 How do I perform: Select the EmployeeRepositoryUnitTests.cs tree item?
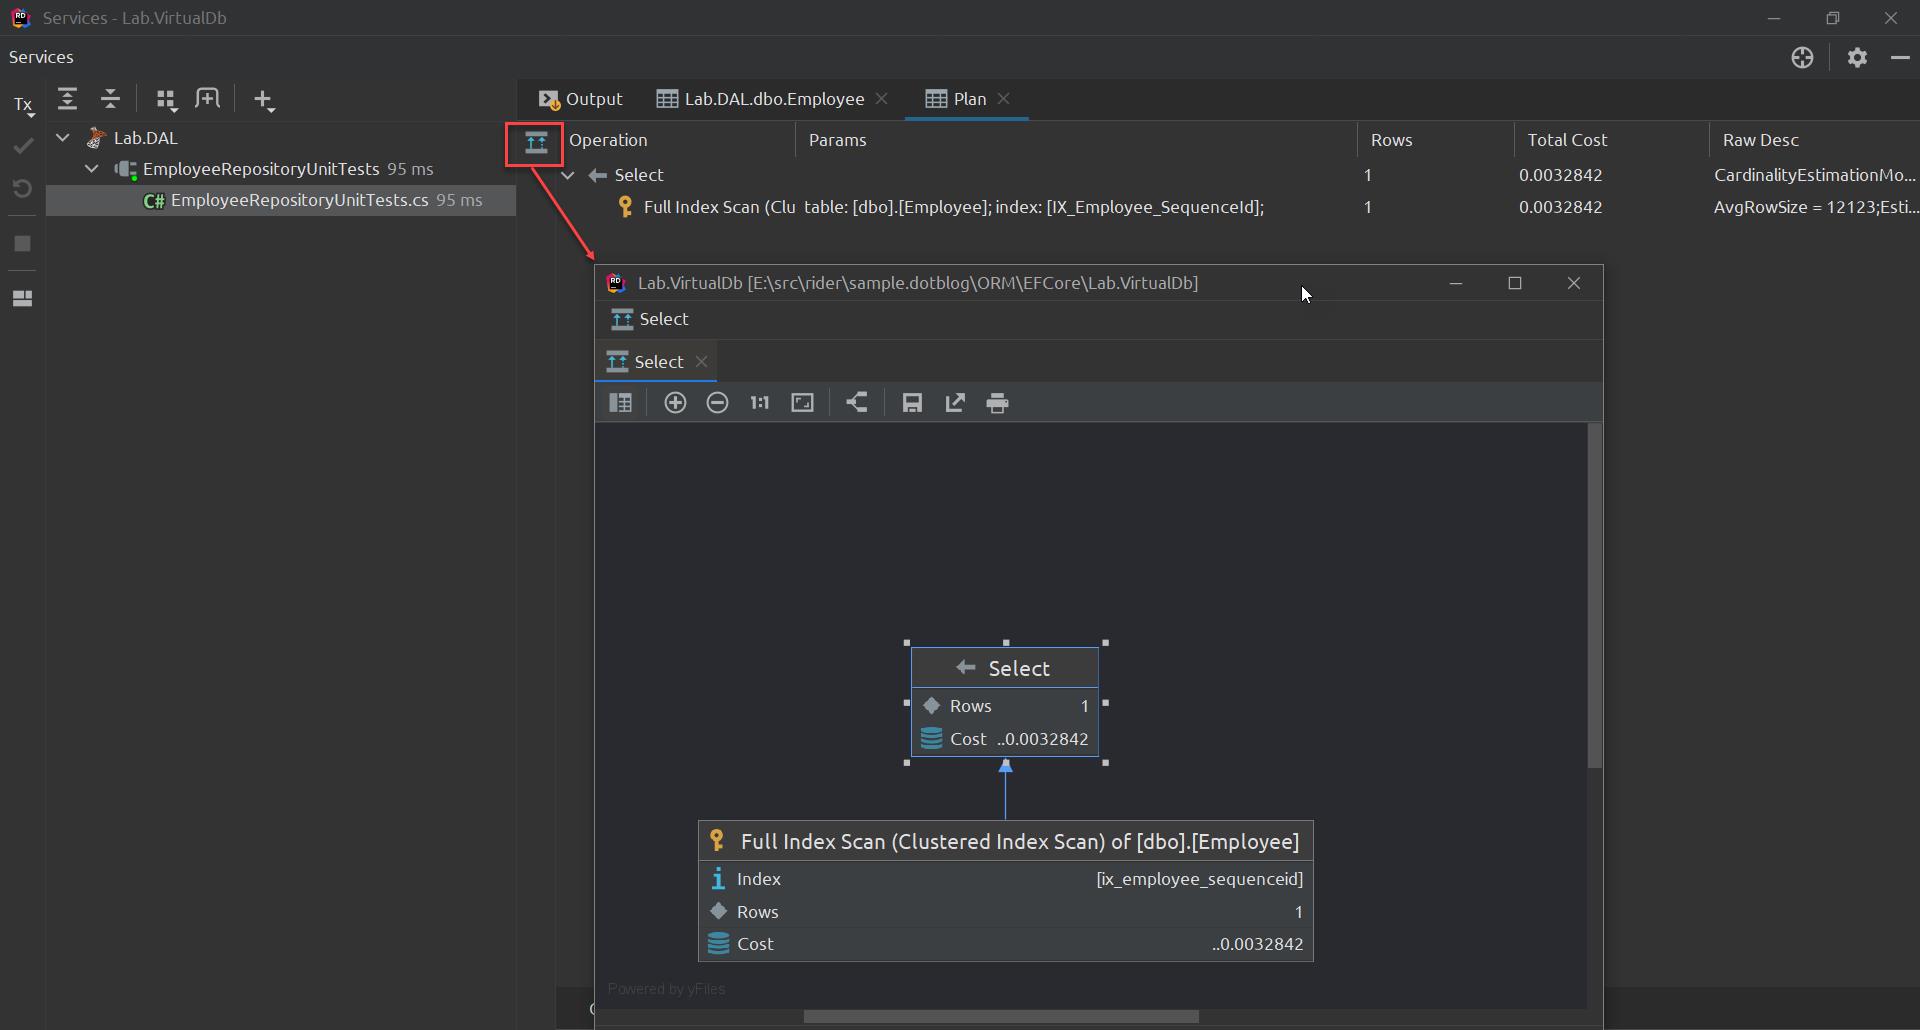point(297,200)
